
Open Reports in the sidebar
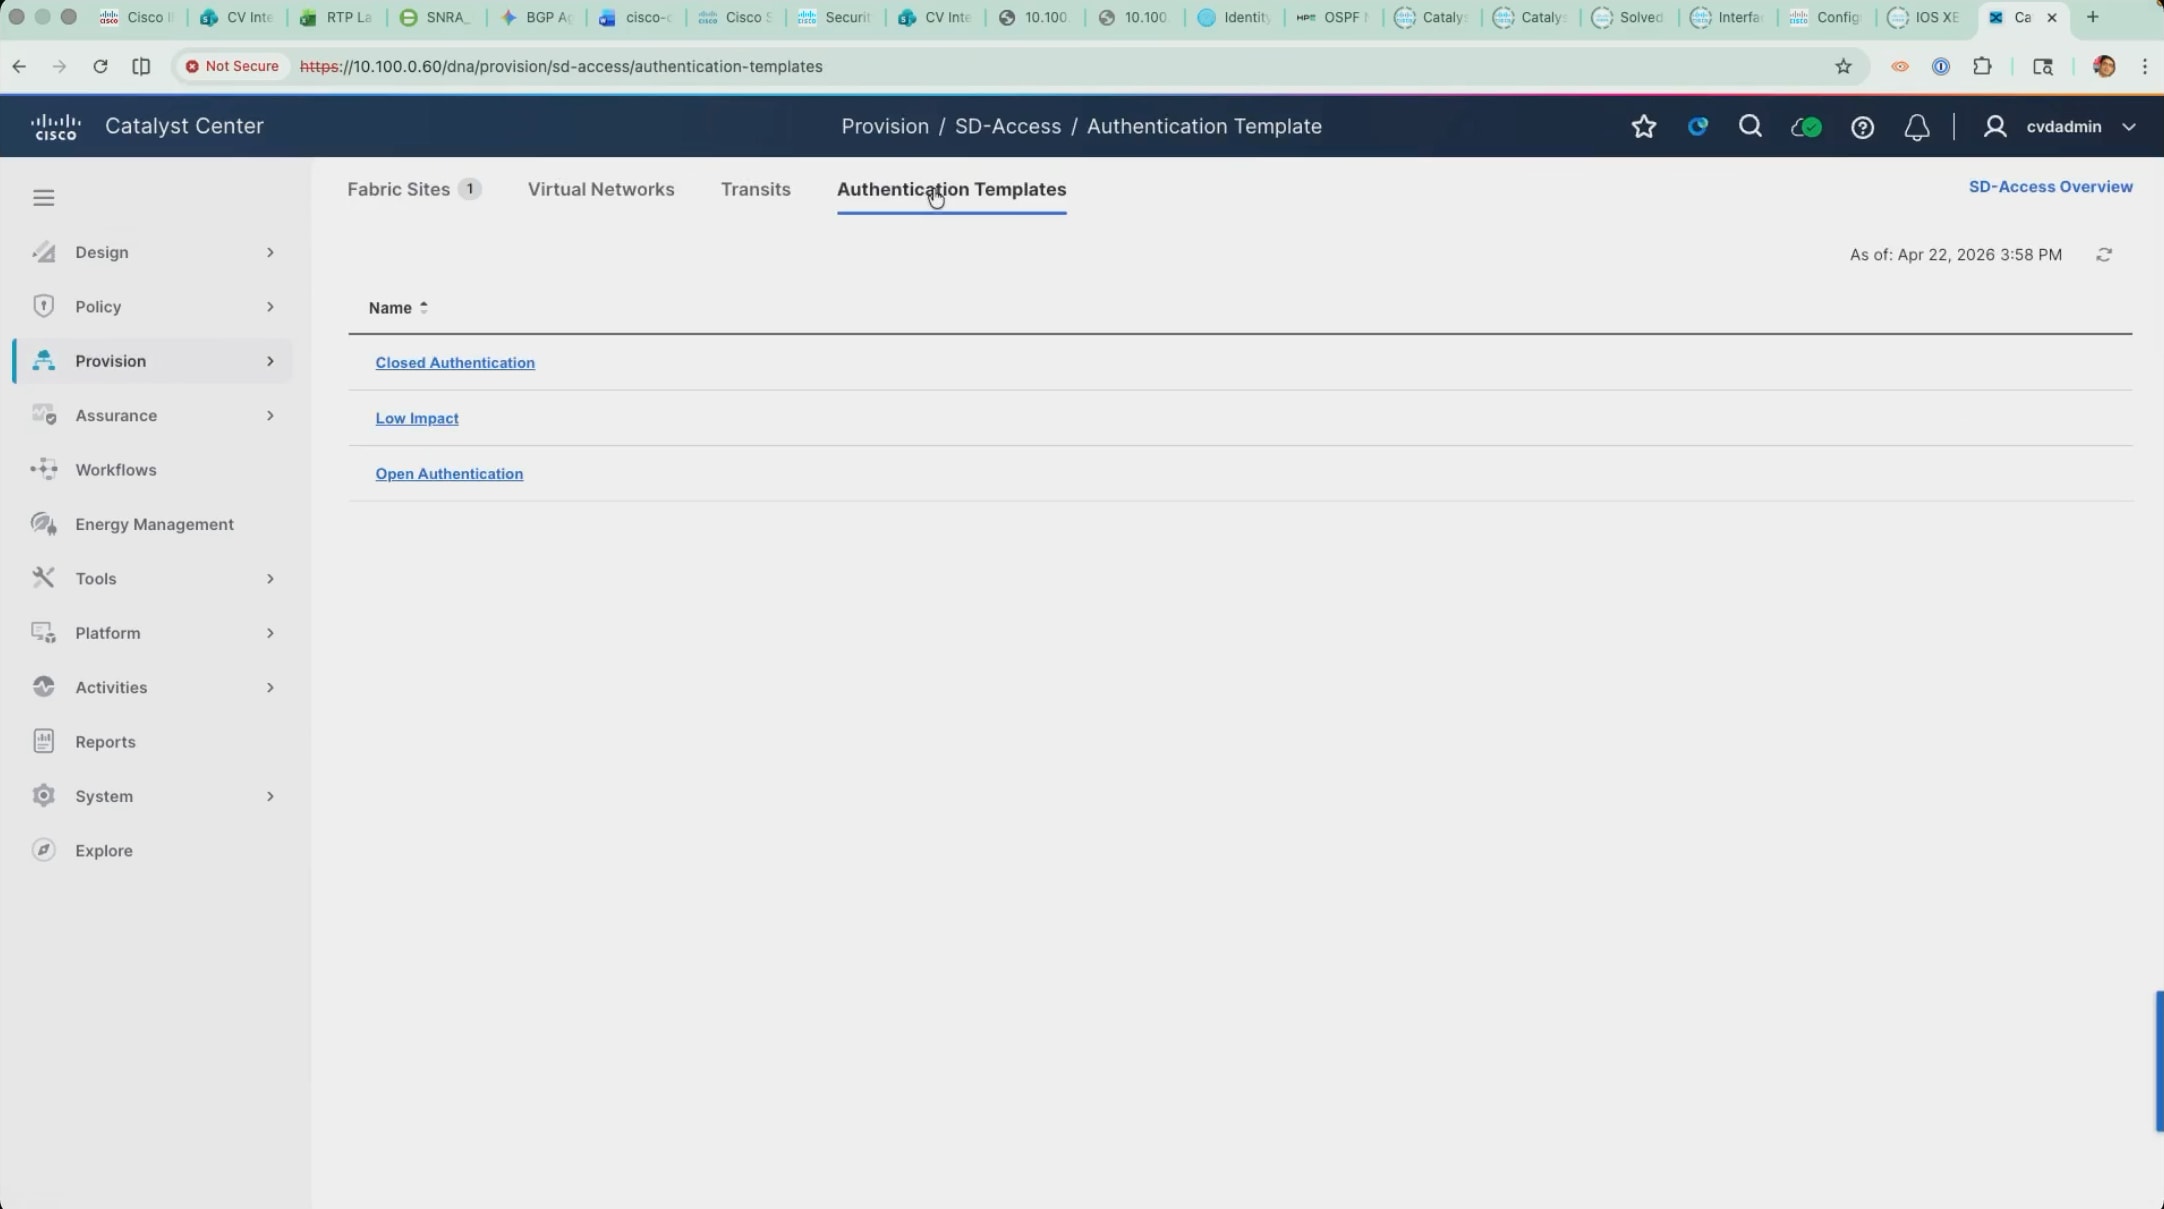pos(105,742)
